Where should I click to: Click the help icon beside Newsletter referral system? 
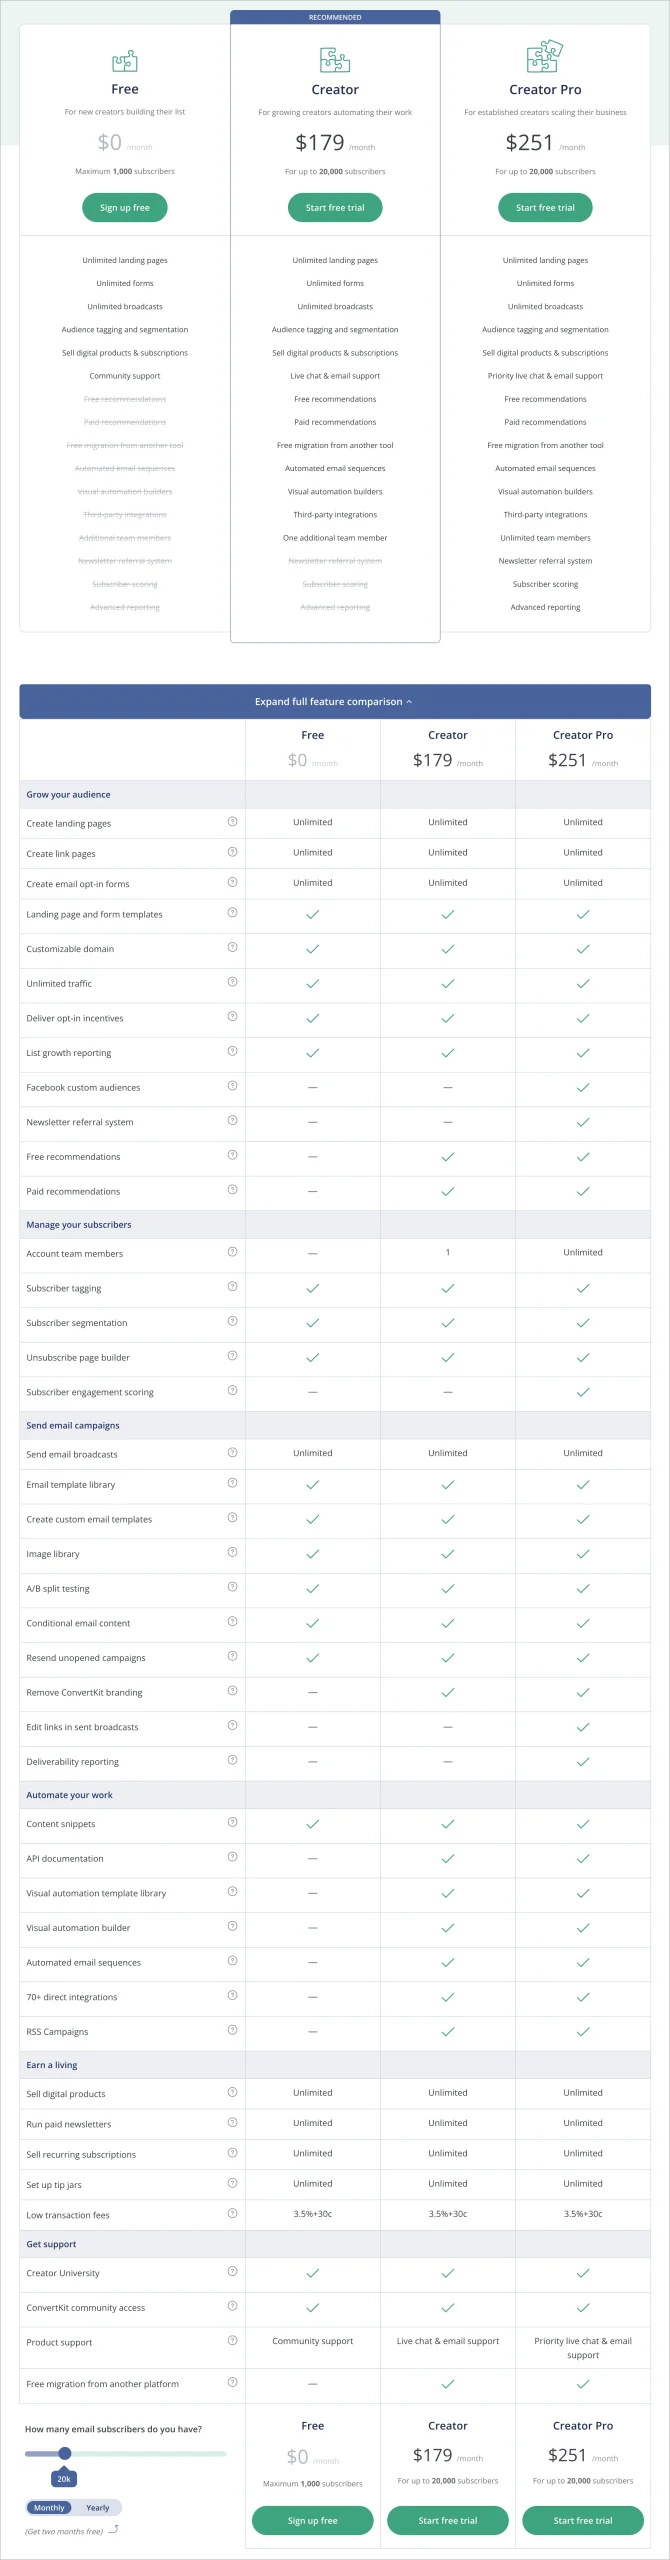(x=232, y=1120)
